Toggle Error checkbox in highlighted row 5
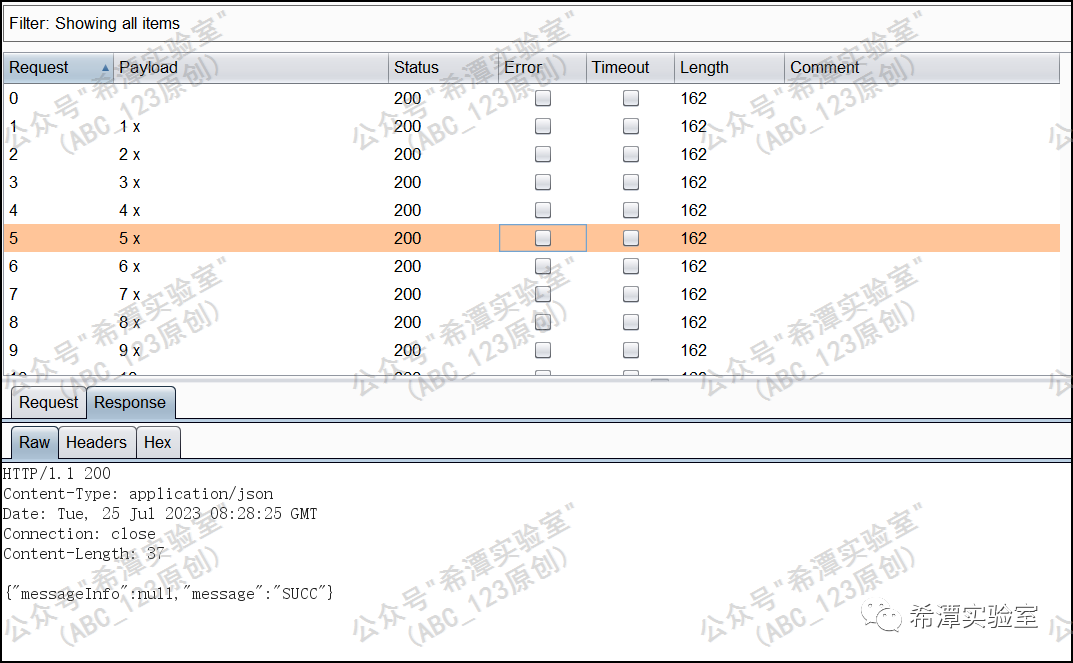This screenshot has width=1073, height=663. pyautogui.click(x=543, y=239)
